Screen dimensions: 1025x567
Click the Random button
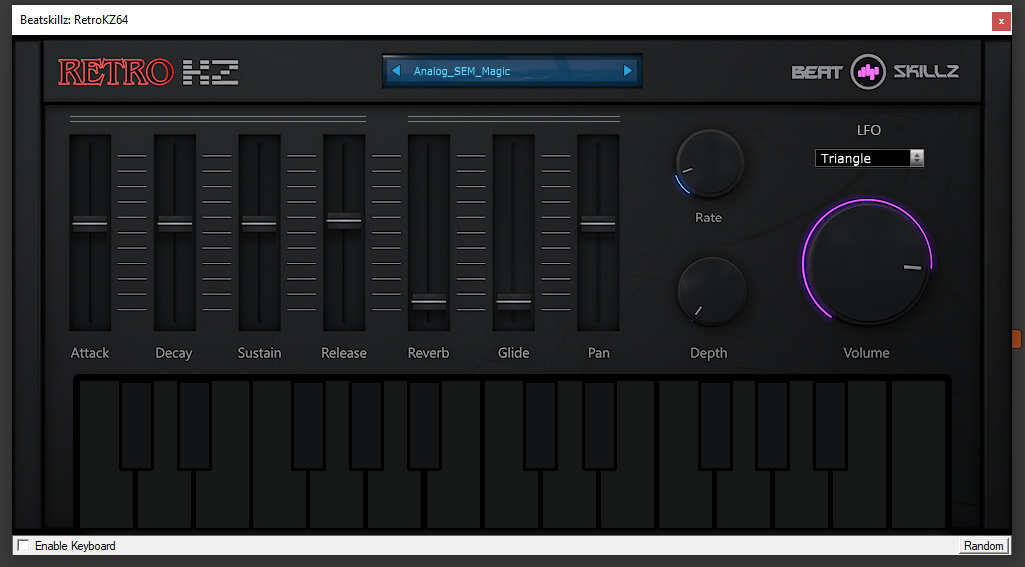(x=983, y=545)
